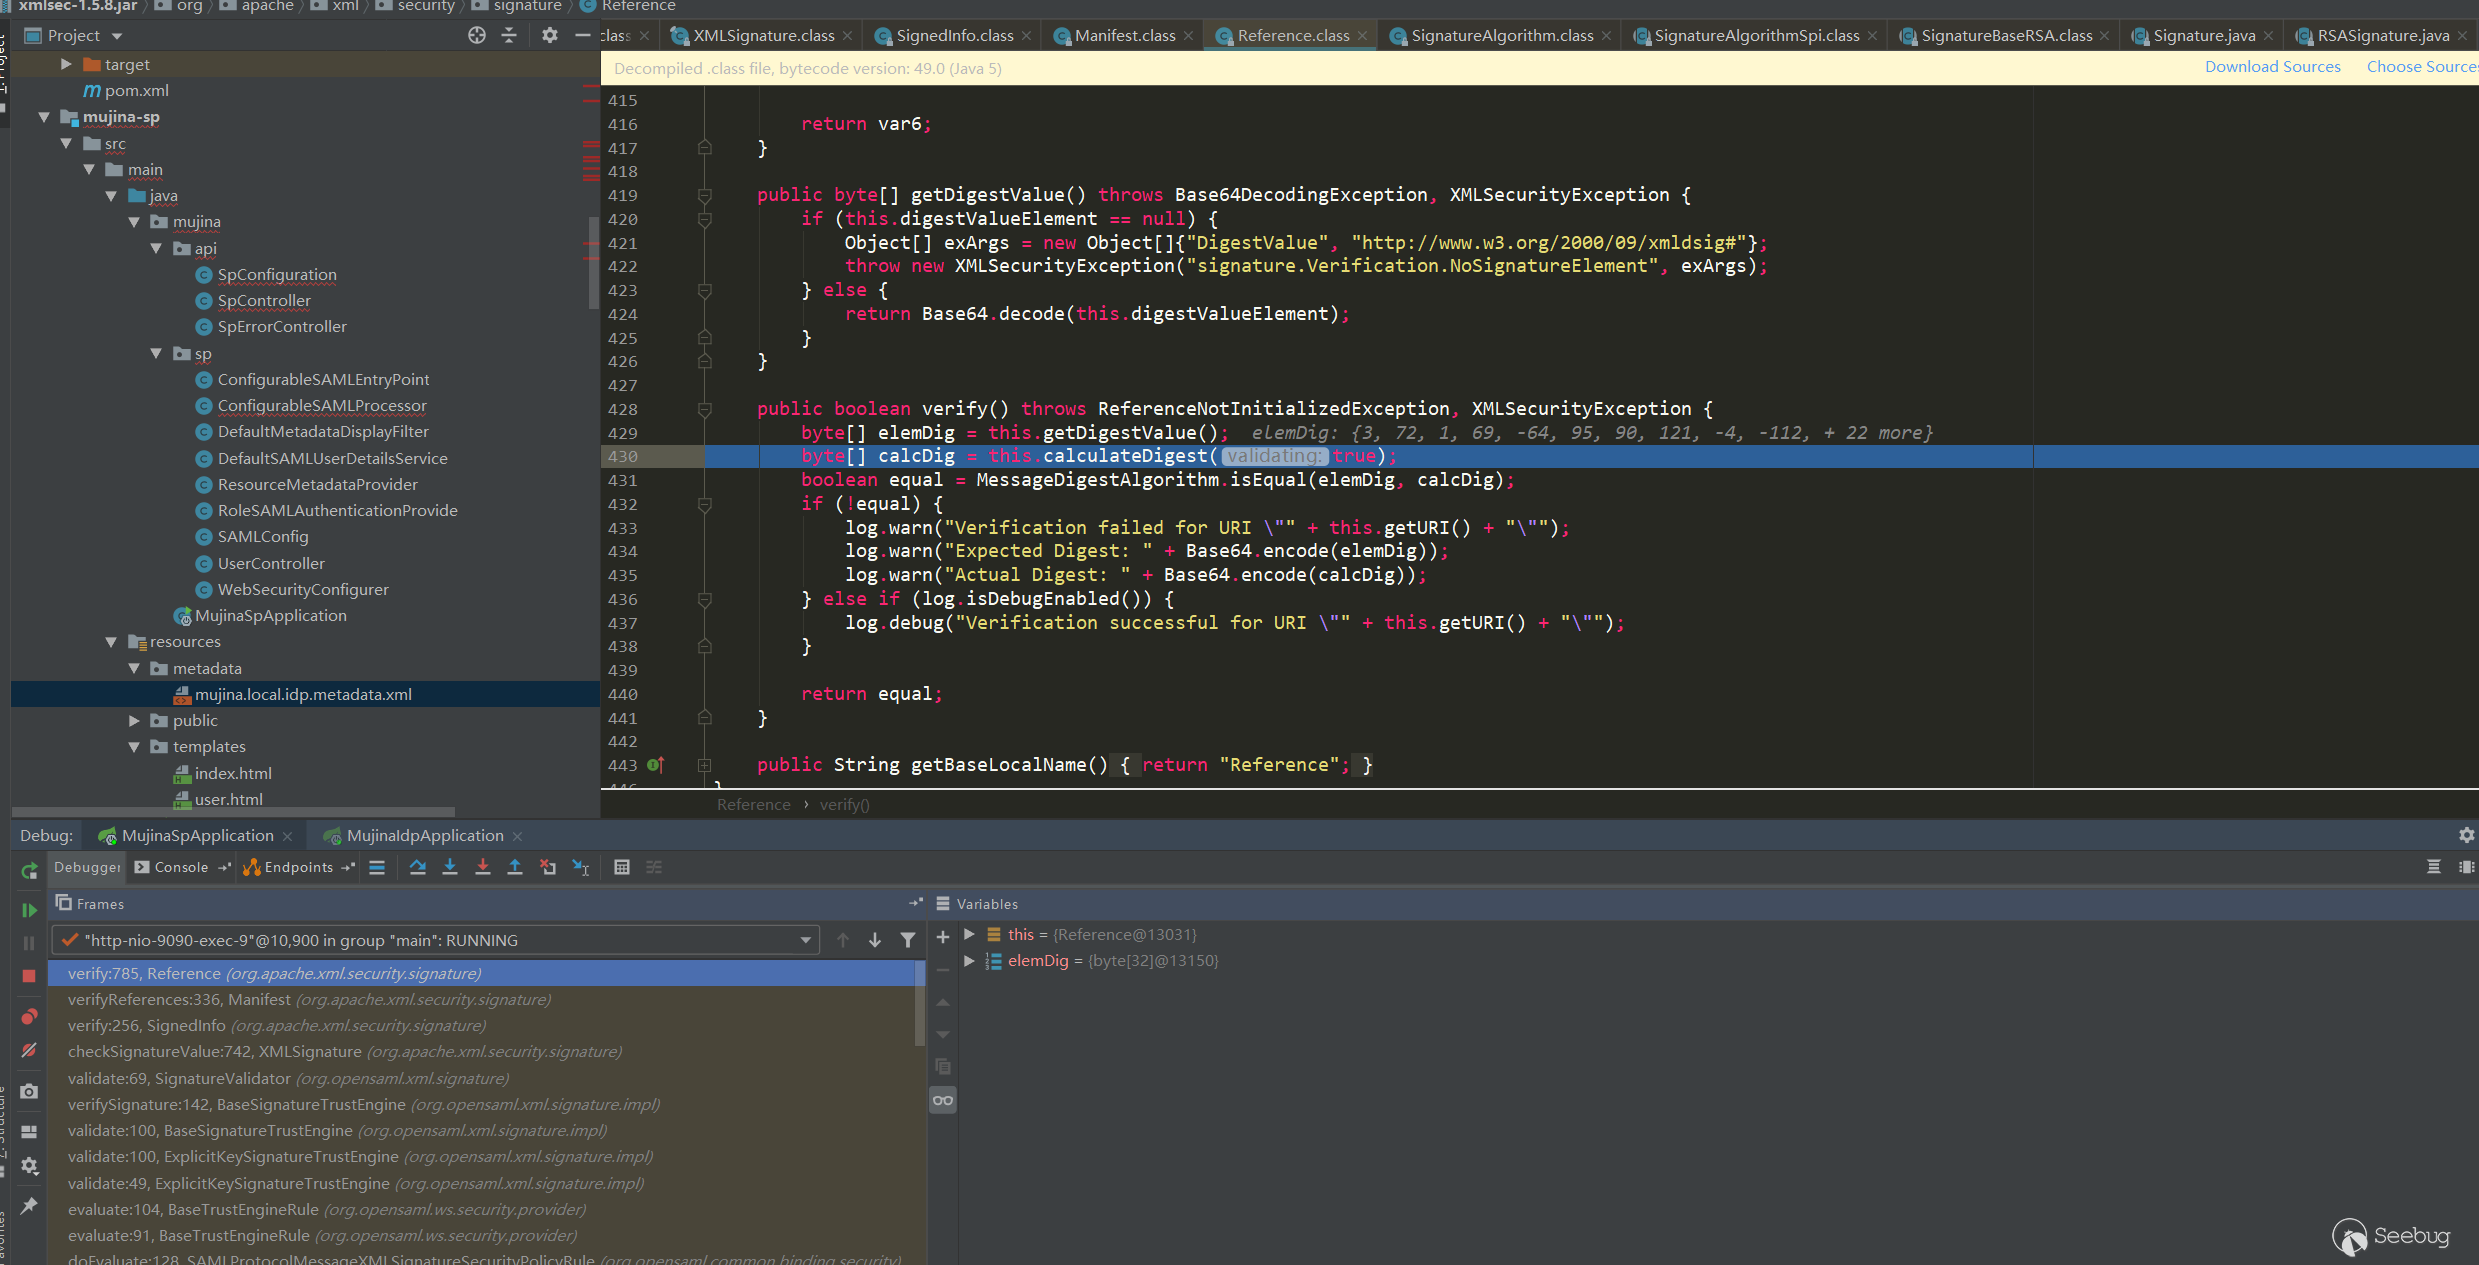Screen dimensions: 2479x1265
Task: Switch to the MujinaIdpApplication debug tab
Action: 424,836
